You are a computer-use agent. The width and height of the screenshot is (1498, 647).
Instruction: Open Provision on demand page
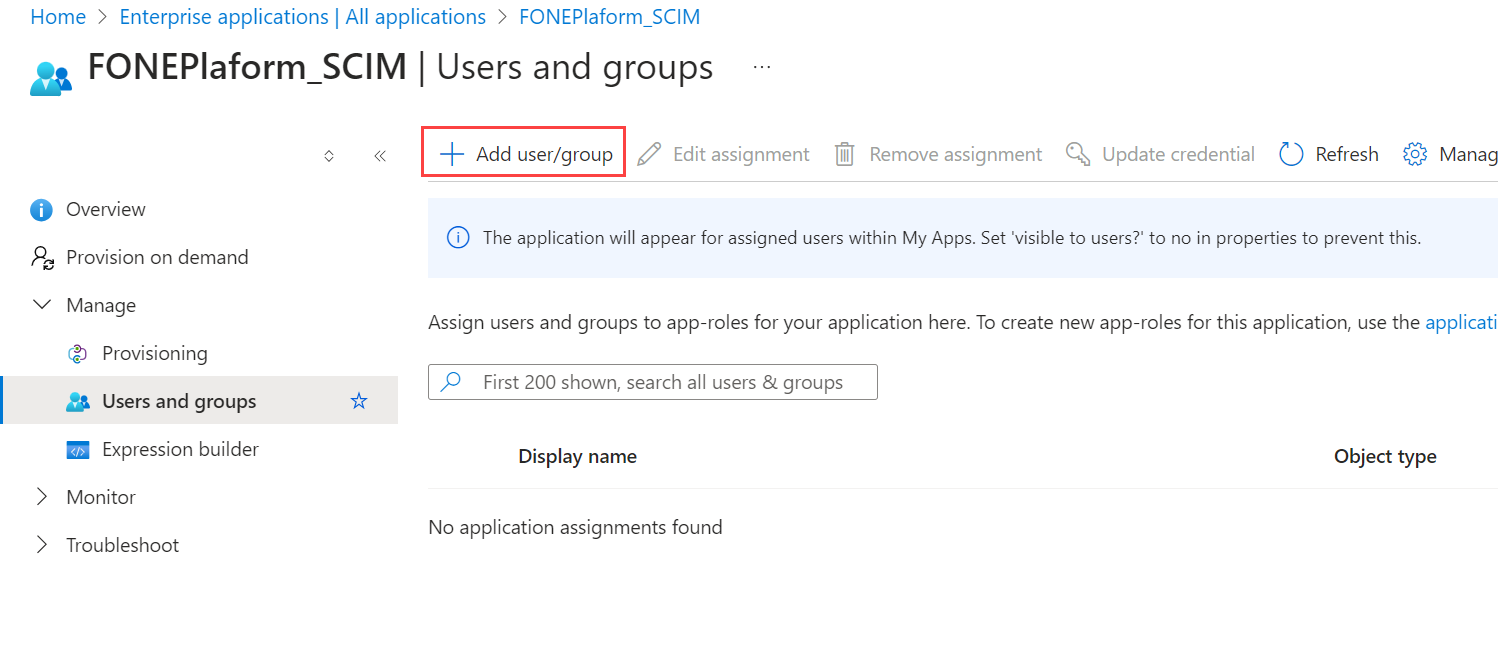point(157,257)
